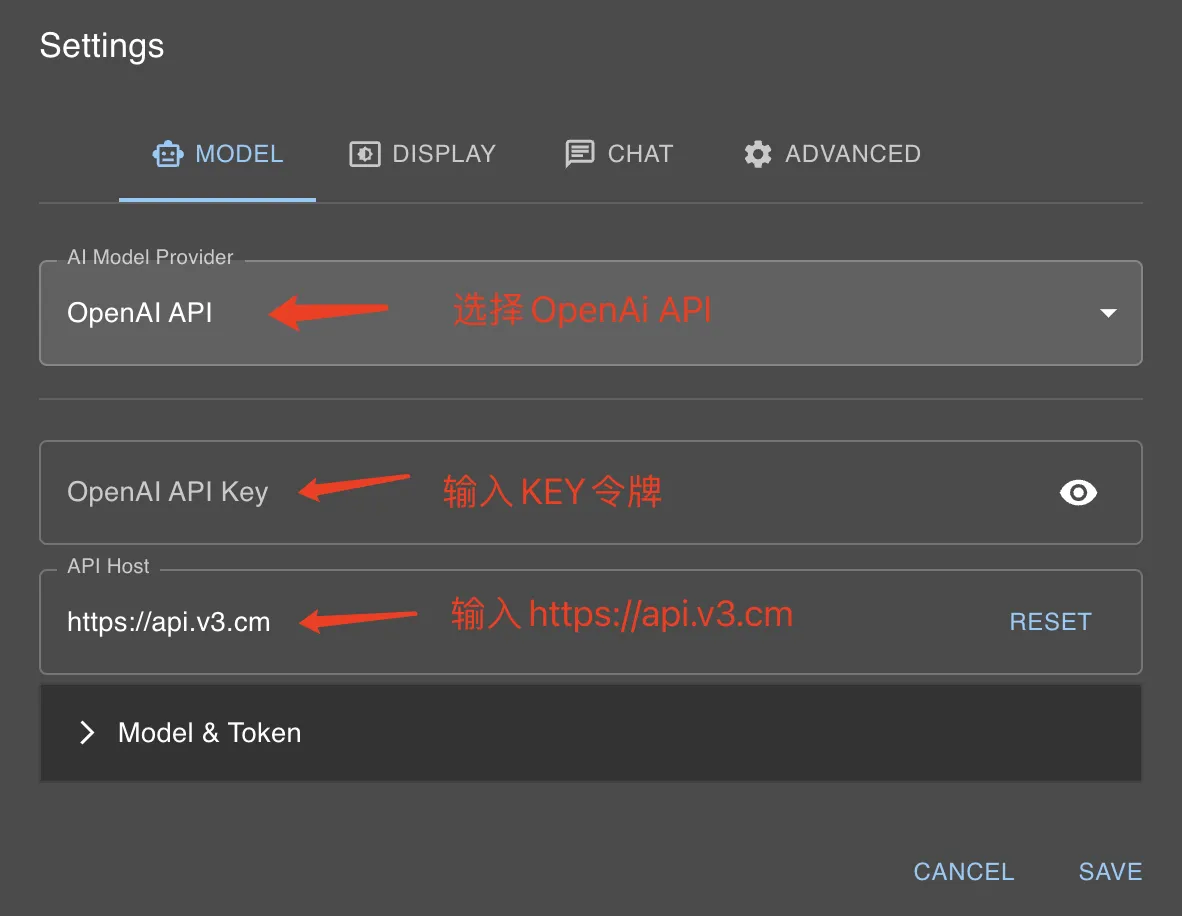
Task: Select the ADVANCED tab
Action: pyautogui.click(x=832, y=154)
